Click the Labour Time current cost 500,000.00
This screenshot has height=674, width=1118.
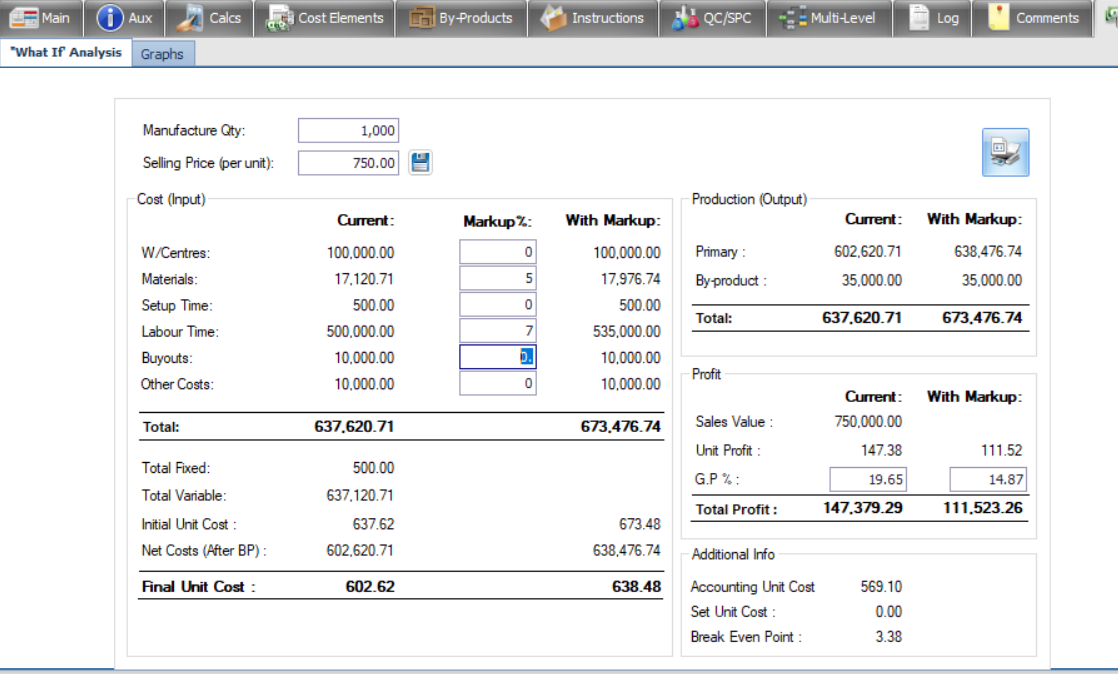360,332
